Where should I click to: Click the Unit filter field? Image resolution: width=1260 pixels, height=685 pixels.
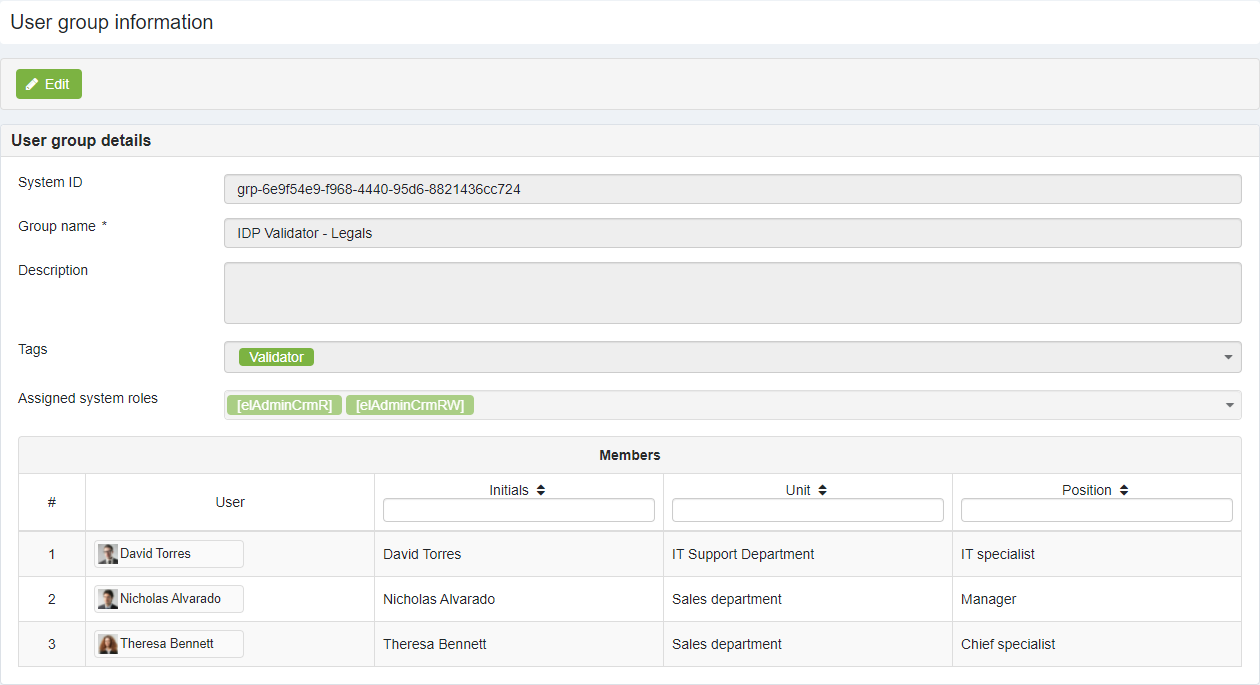click(x=807, y=510)
